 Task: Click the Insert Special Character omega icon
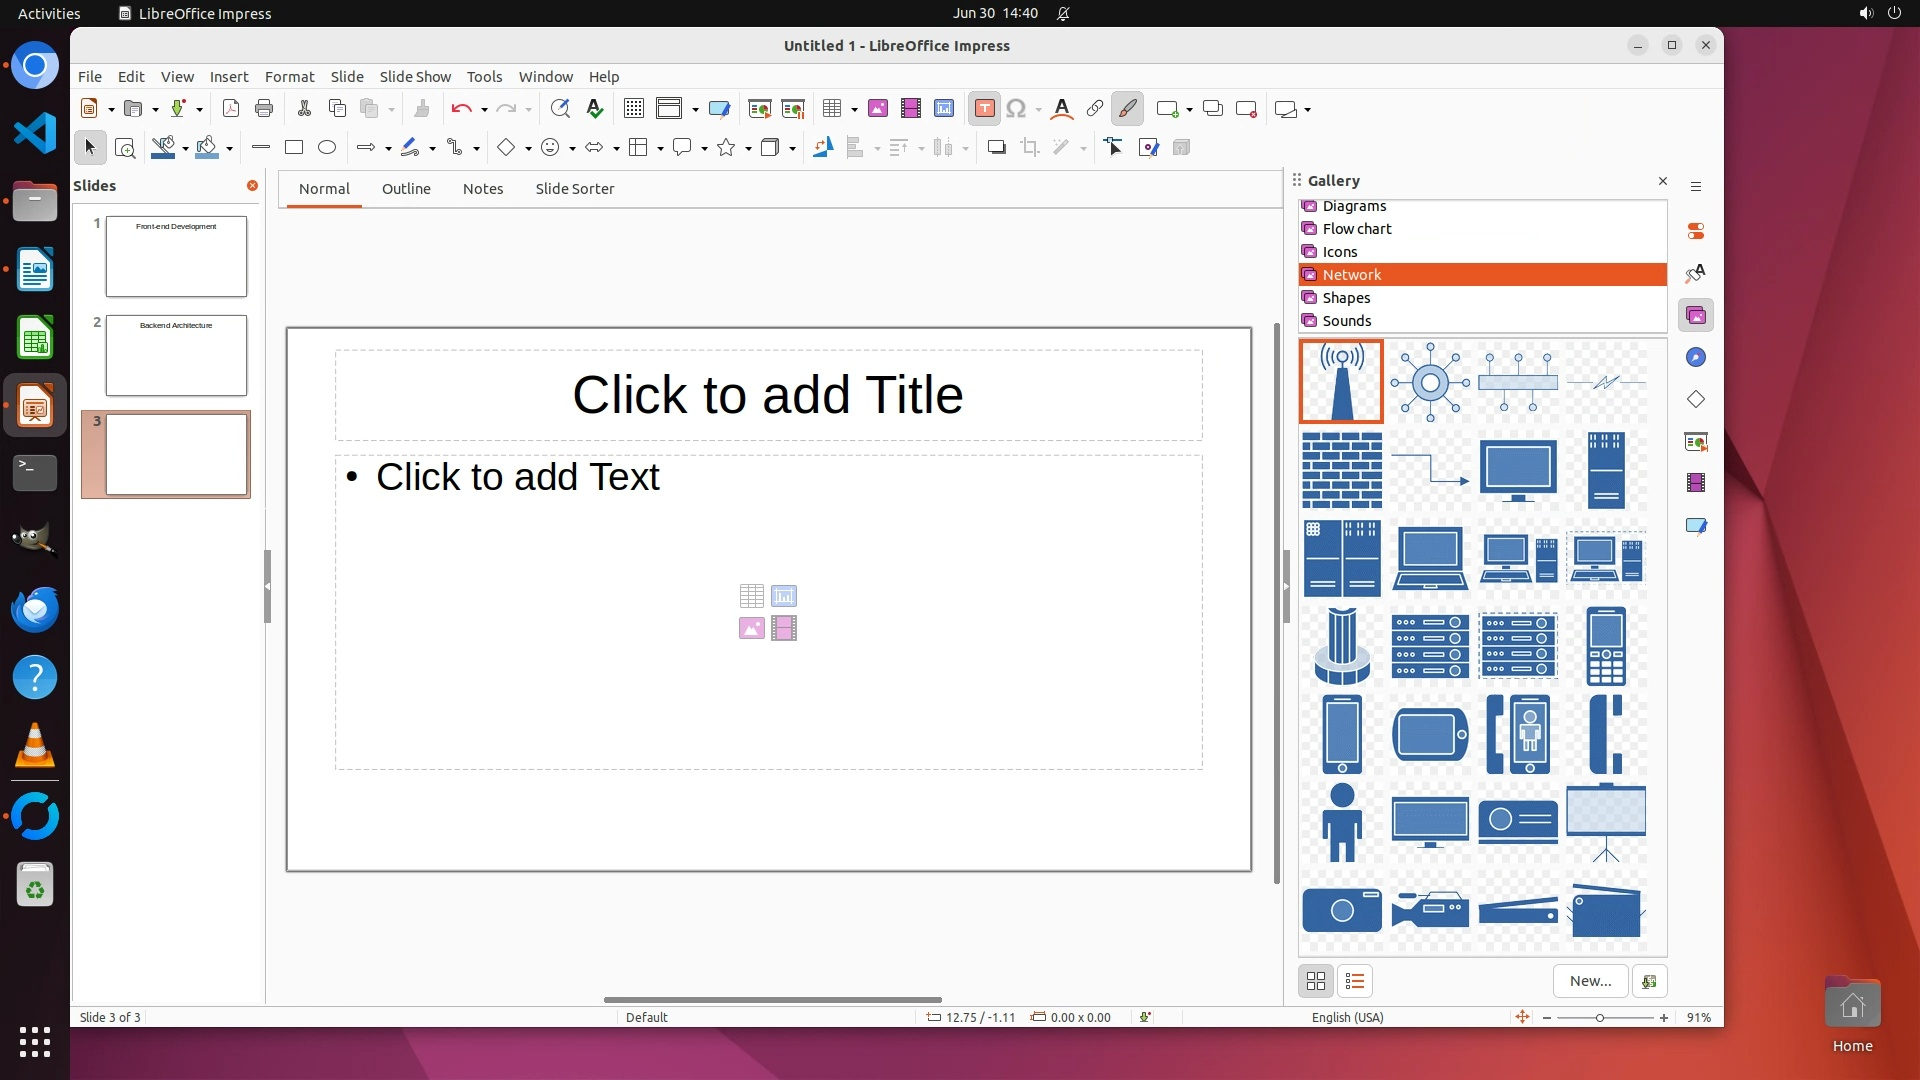pyautogui.click(x=1016, y=109)
